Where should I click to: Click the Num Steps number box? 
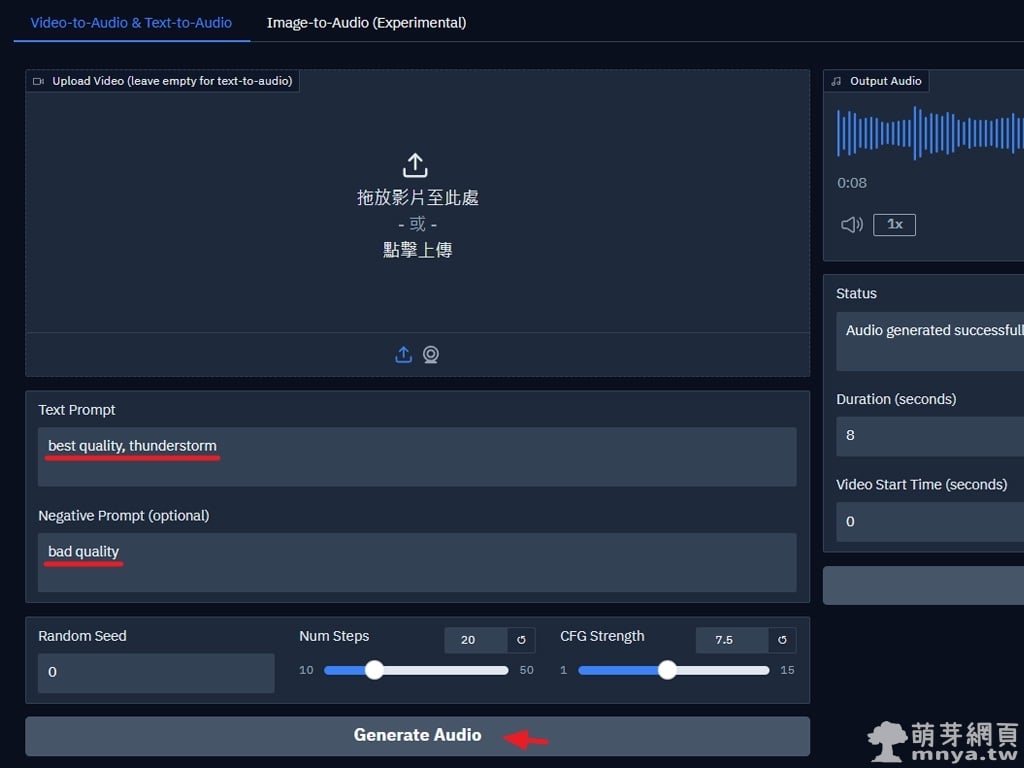click(475, 640)
